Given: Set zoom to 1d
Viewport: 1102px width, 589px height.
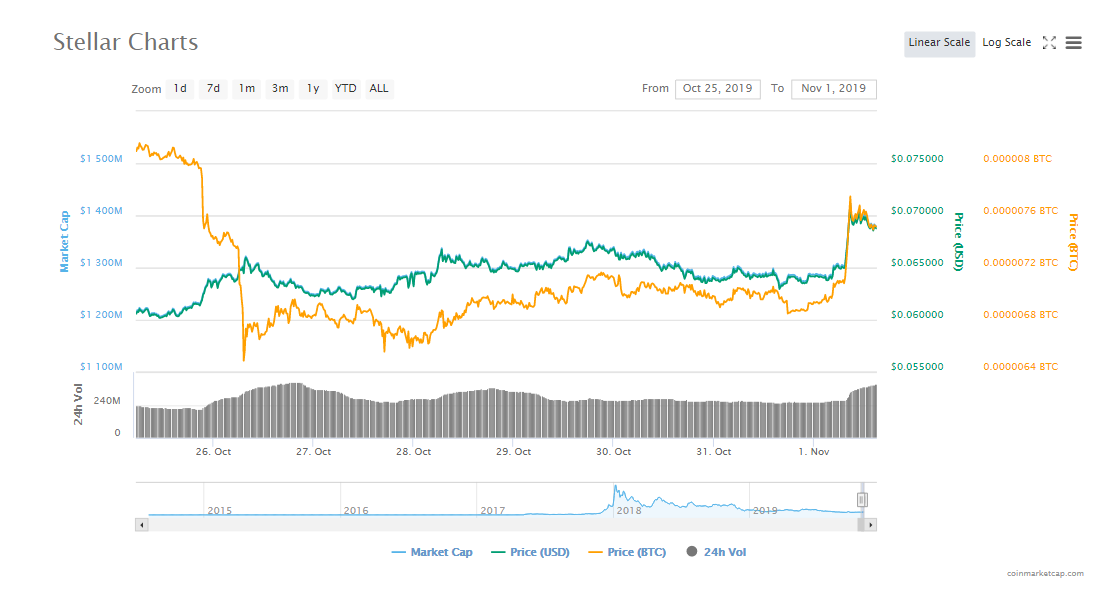Looking at the screenshot, I should pyautogui.click(x=180, y=89).
